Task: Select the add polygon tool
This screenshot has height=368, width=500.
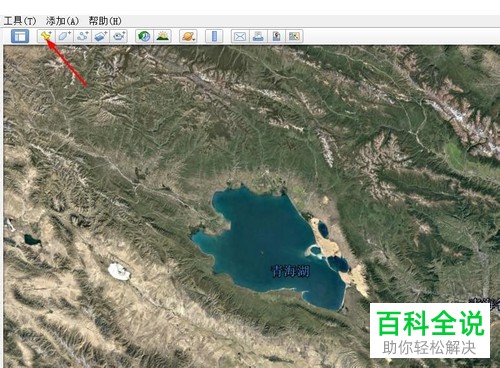Action: point(64,36)
